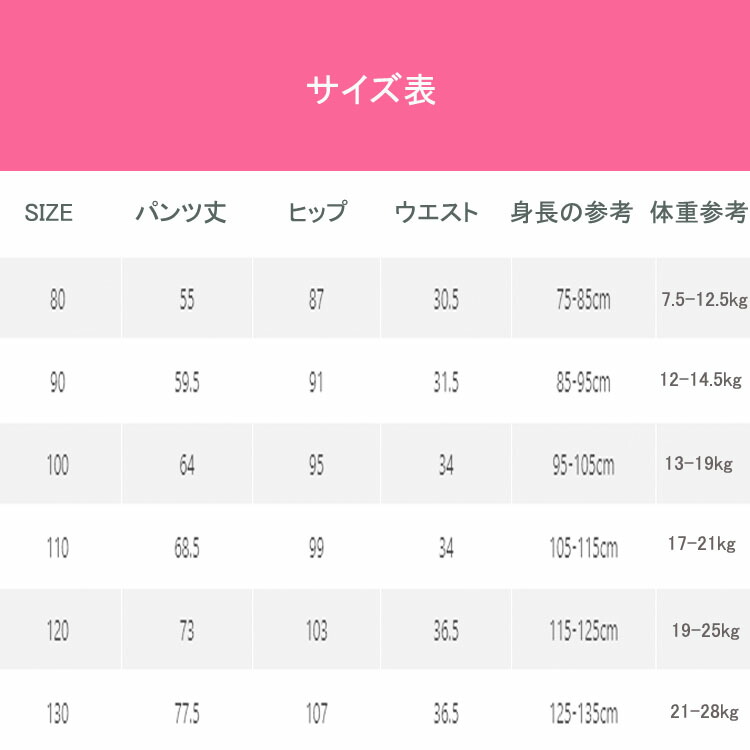Select the ウエスト column header
Viewport: 750px width, 750px height.
click(436, 212)
